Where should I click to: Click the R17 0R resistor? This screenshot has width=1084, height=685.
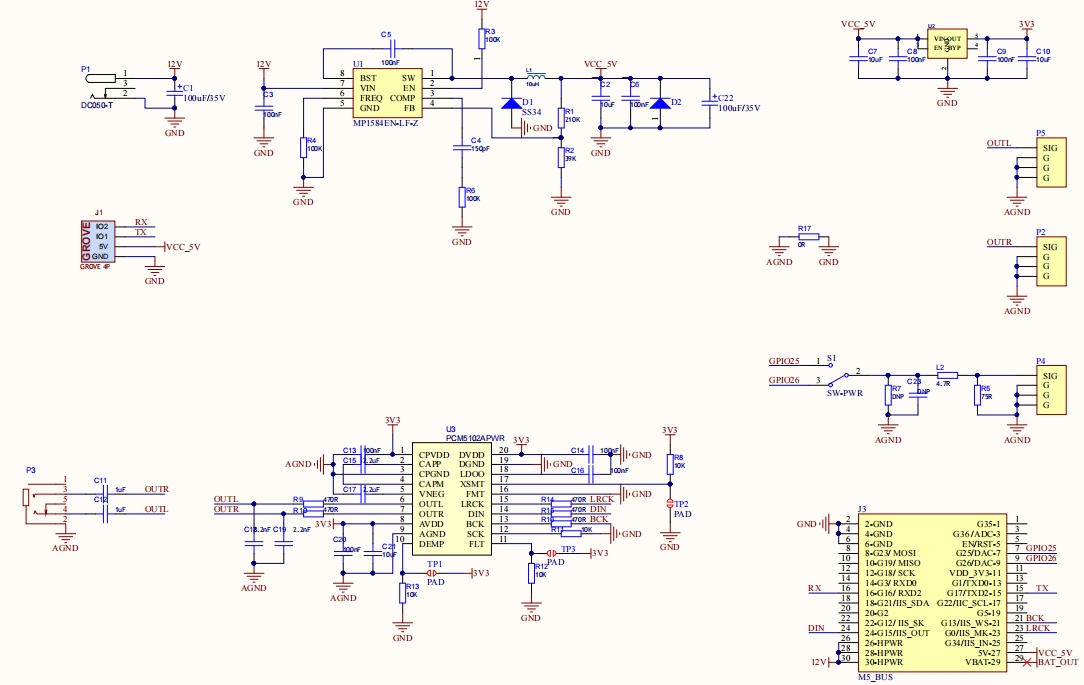(807, 237)
